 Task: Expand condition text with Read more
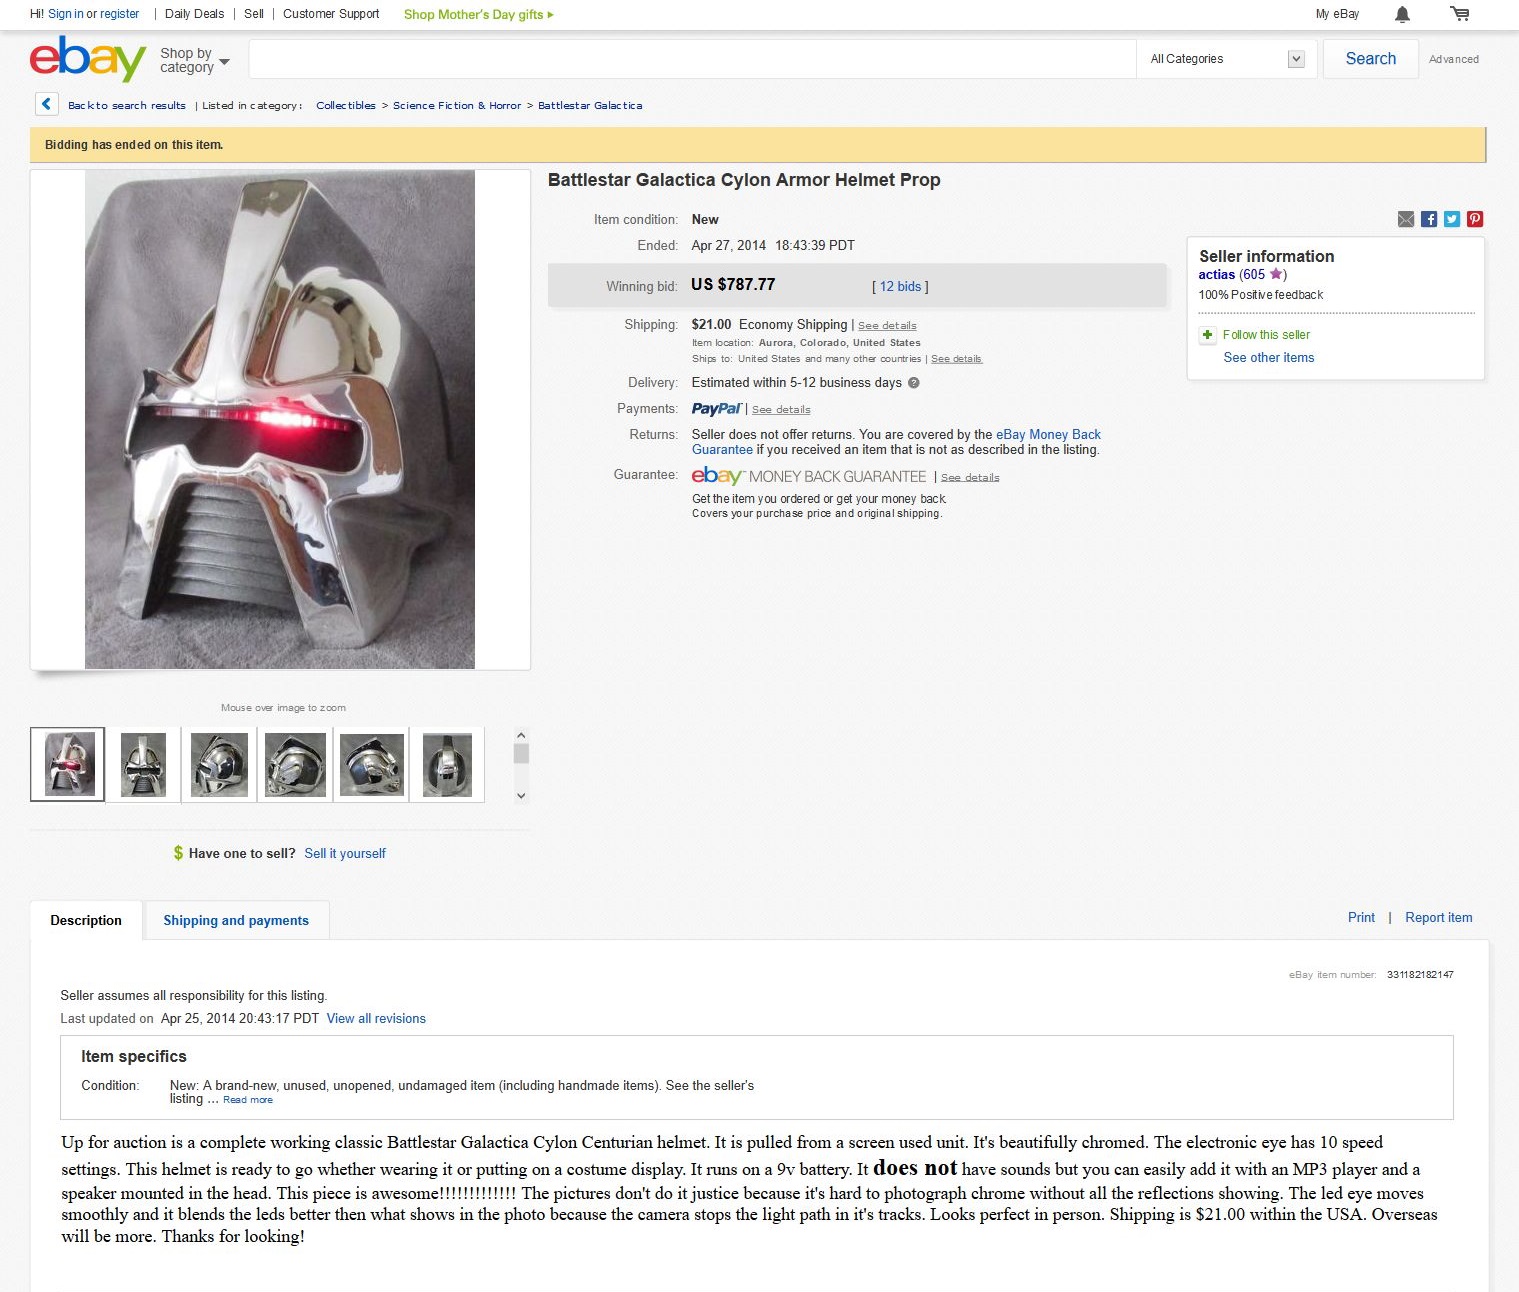coord(248,1100)
